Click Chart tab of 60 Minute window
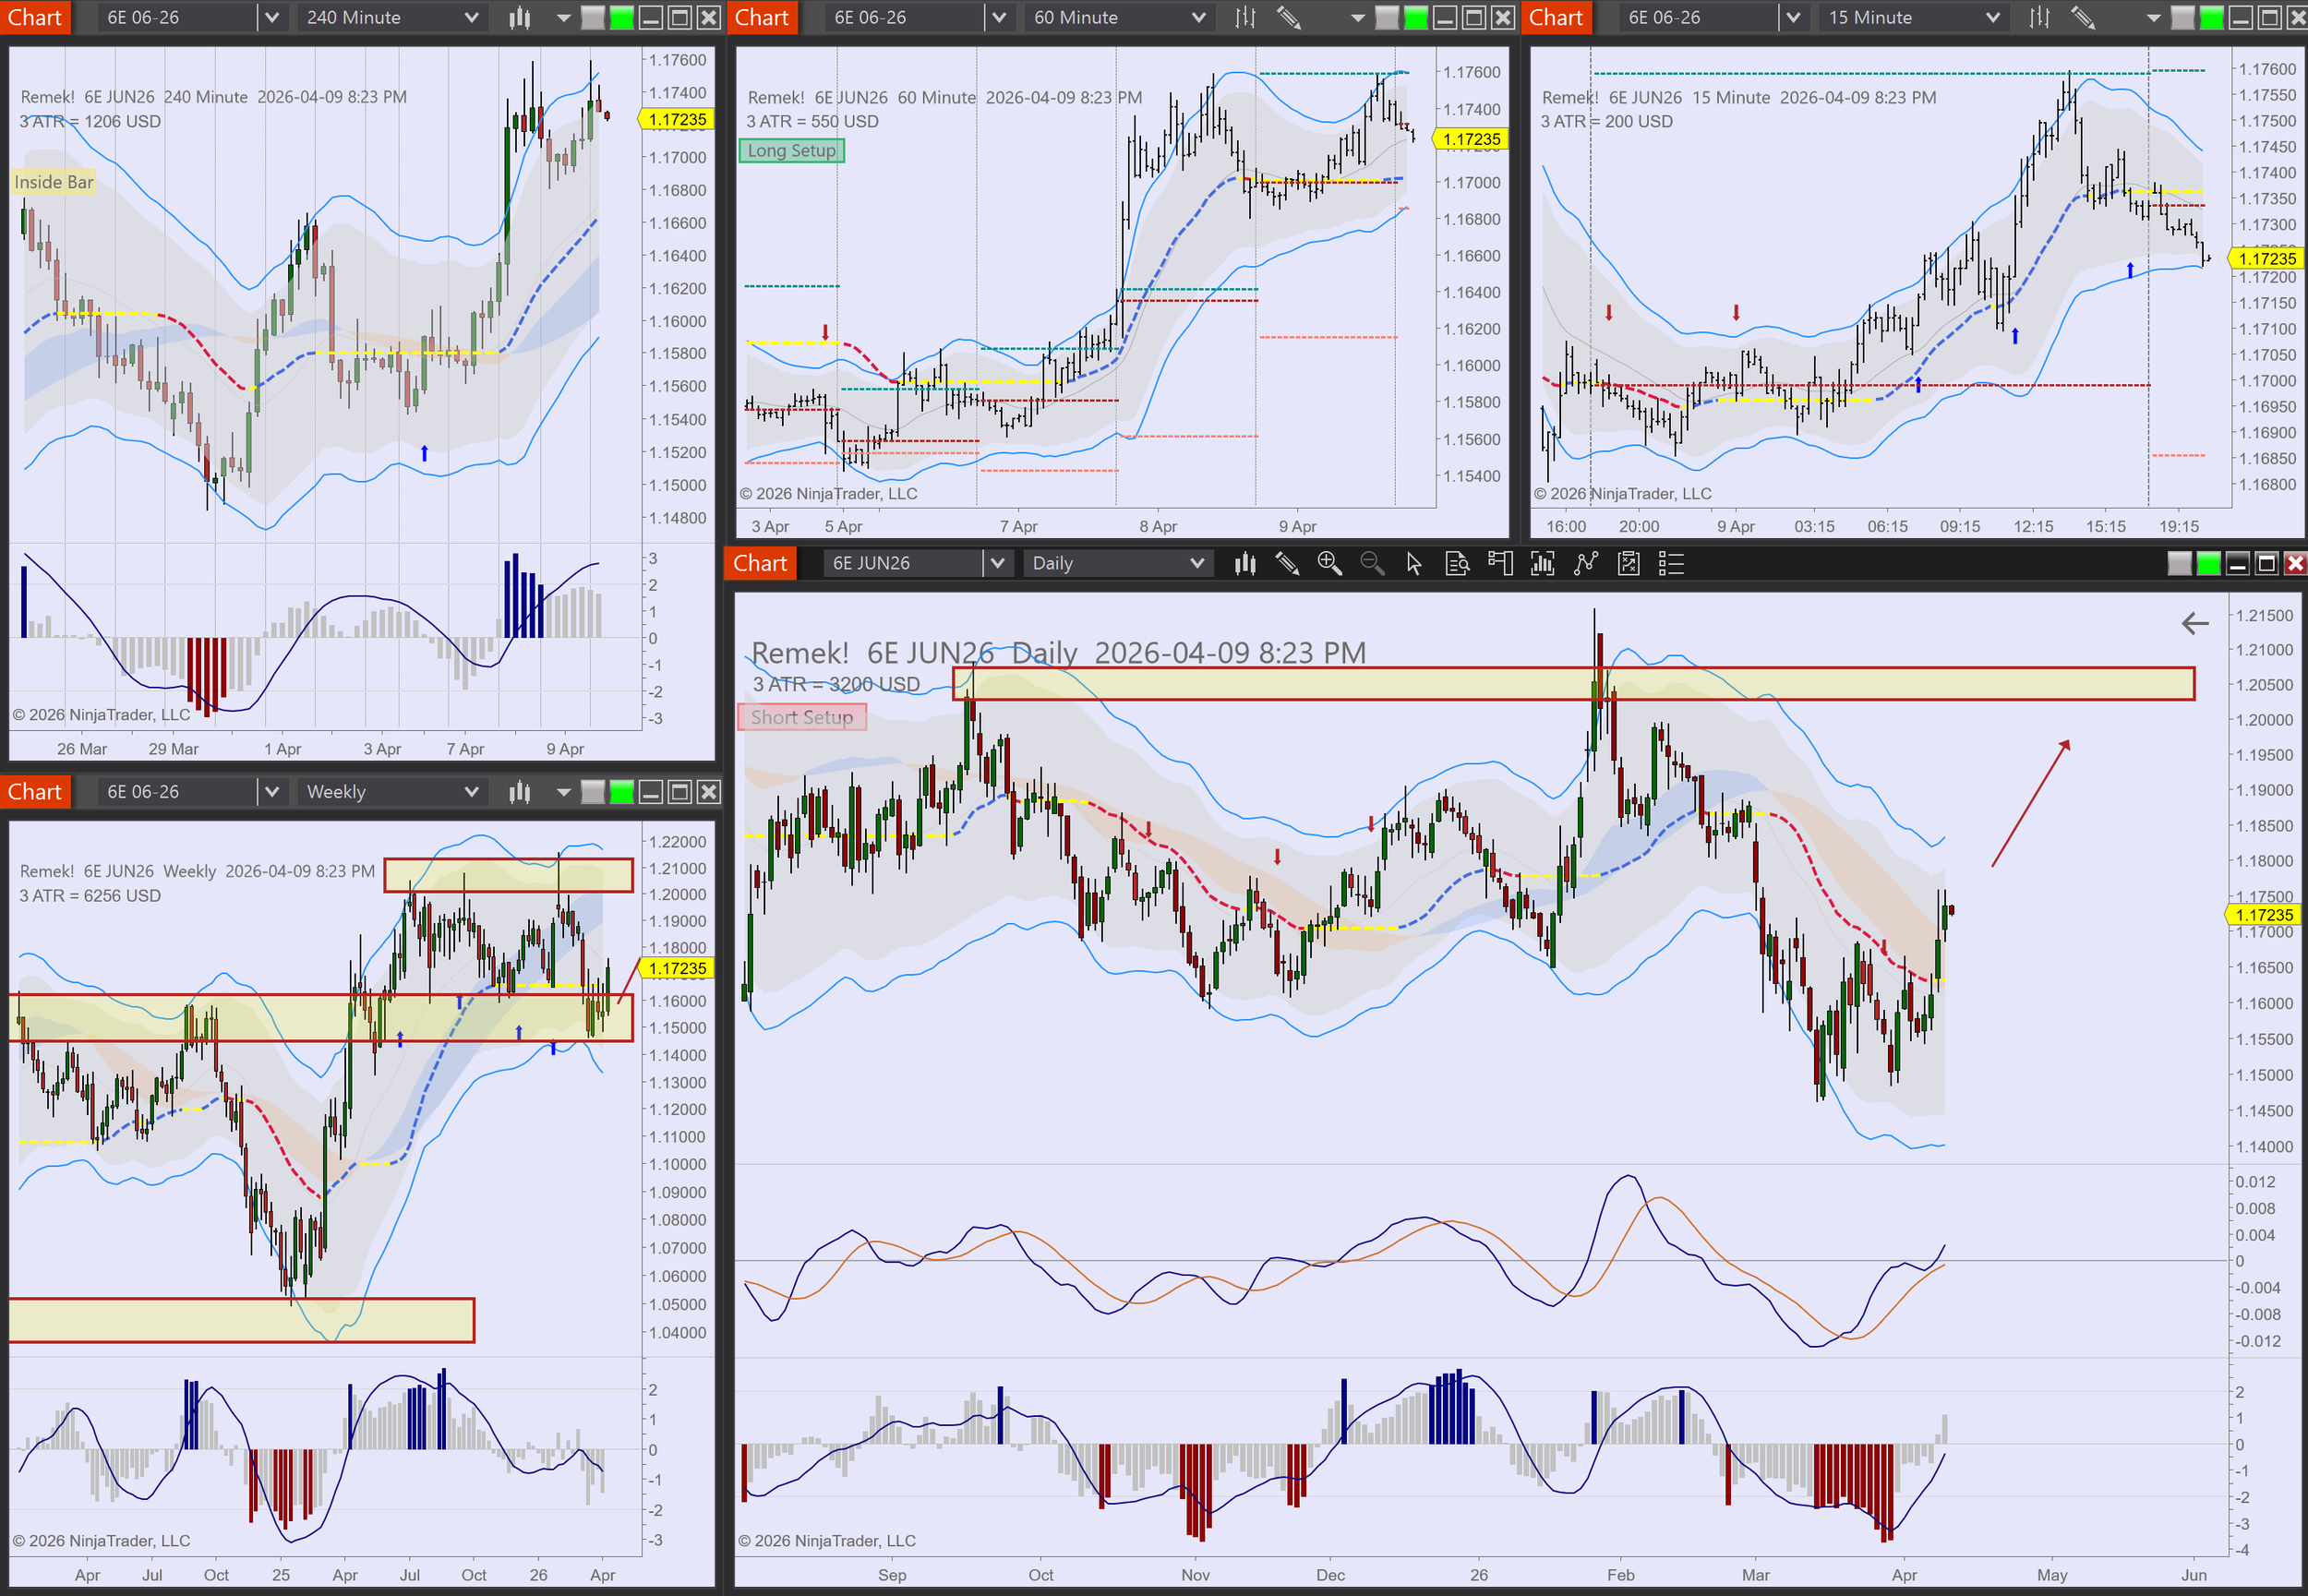This screenshot has width=2308, height=1596. click(x=762, y=17)
